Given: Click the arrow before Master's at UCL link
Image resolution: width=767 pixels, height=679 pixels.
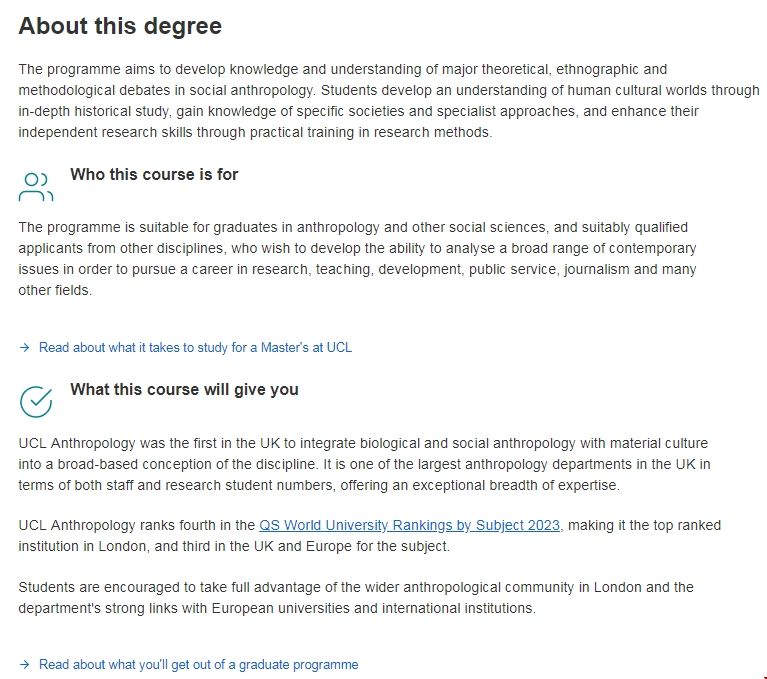Looking at the screenshot, I should (x=25, y=348).
